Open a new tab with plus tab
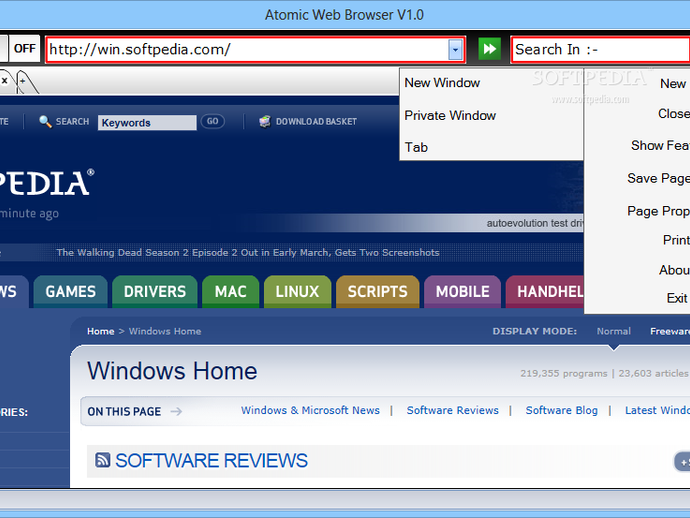Screen dimensions: 690x518 coord(22,81)
